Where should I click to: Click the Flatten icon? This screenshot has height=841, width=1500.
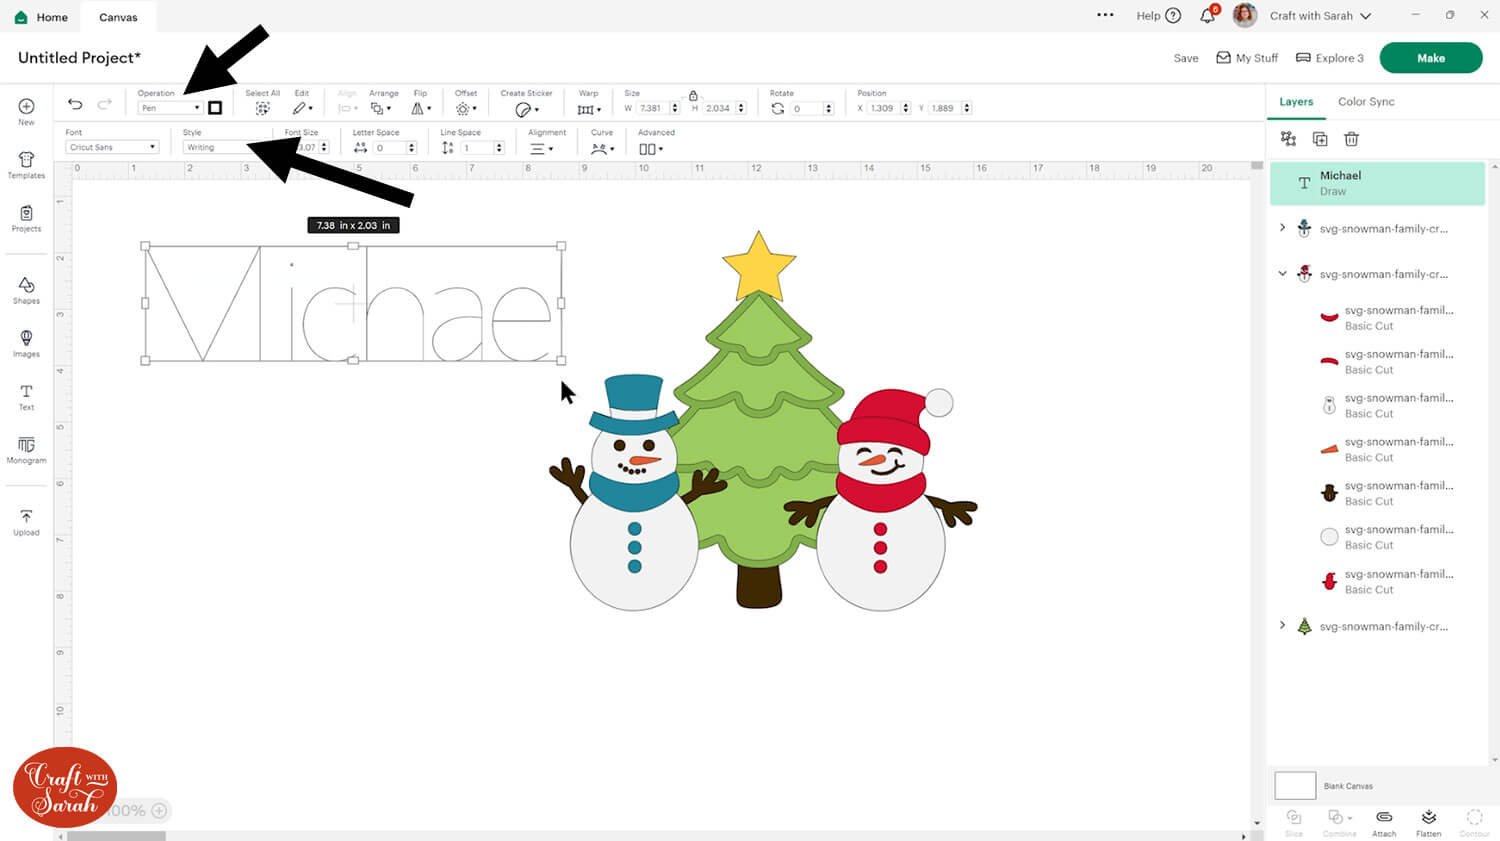point(1428,822)
